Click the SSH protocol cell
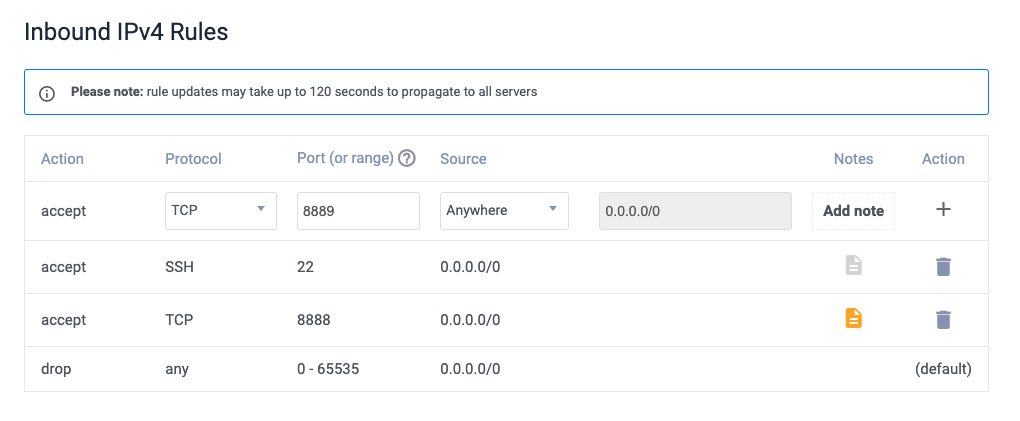 pyautogui.click(x=180, y=267)
